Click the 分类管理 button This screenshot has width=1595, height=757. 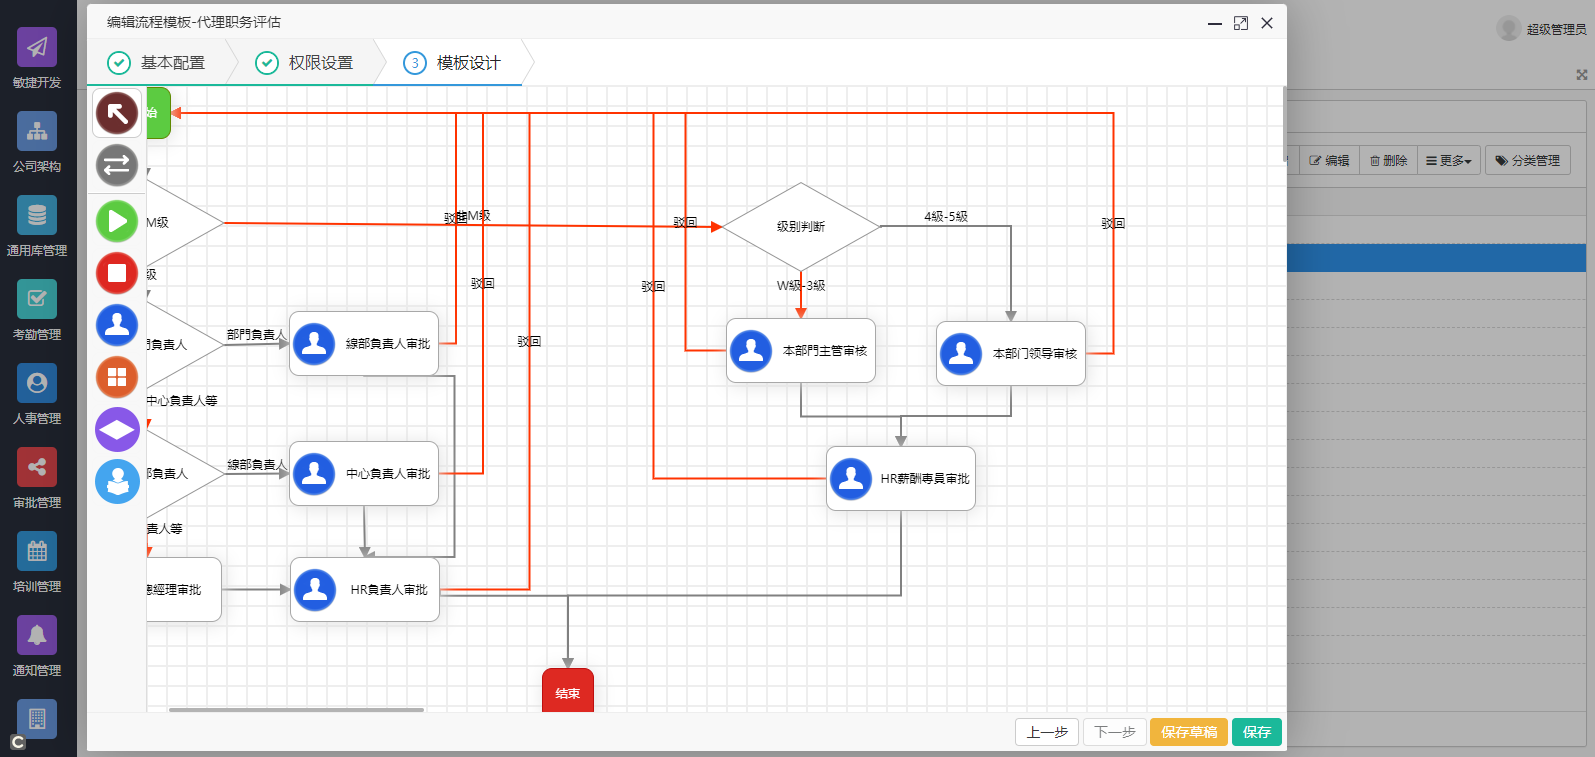(x=1527, y=161)
